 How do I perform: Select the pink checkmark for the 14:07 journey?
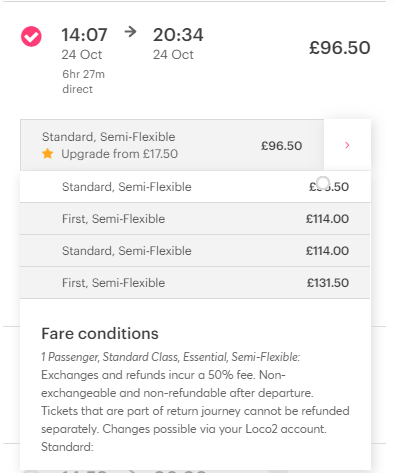click(31, 36)
